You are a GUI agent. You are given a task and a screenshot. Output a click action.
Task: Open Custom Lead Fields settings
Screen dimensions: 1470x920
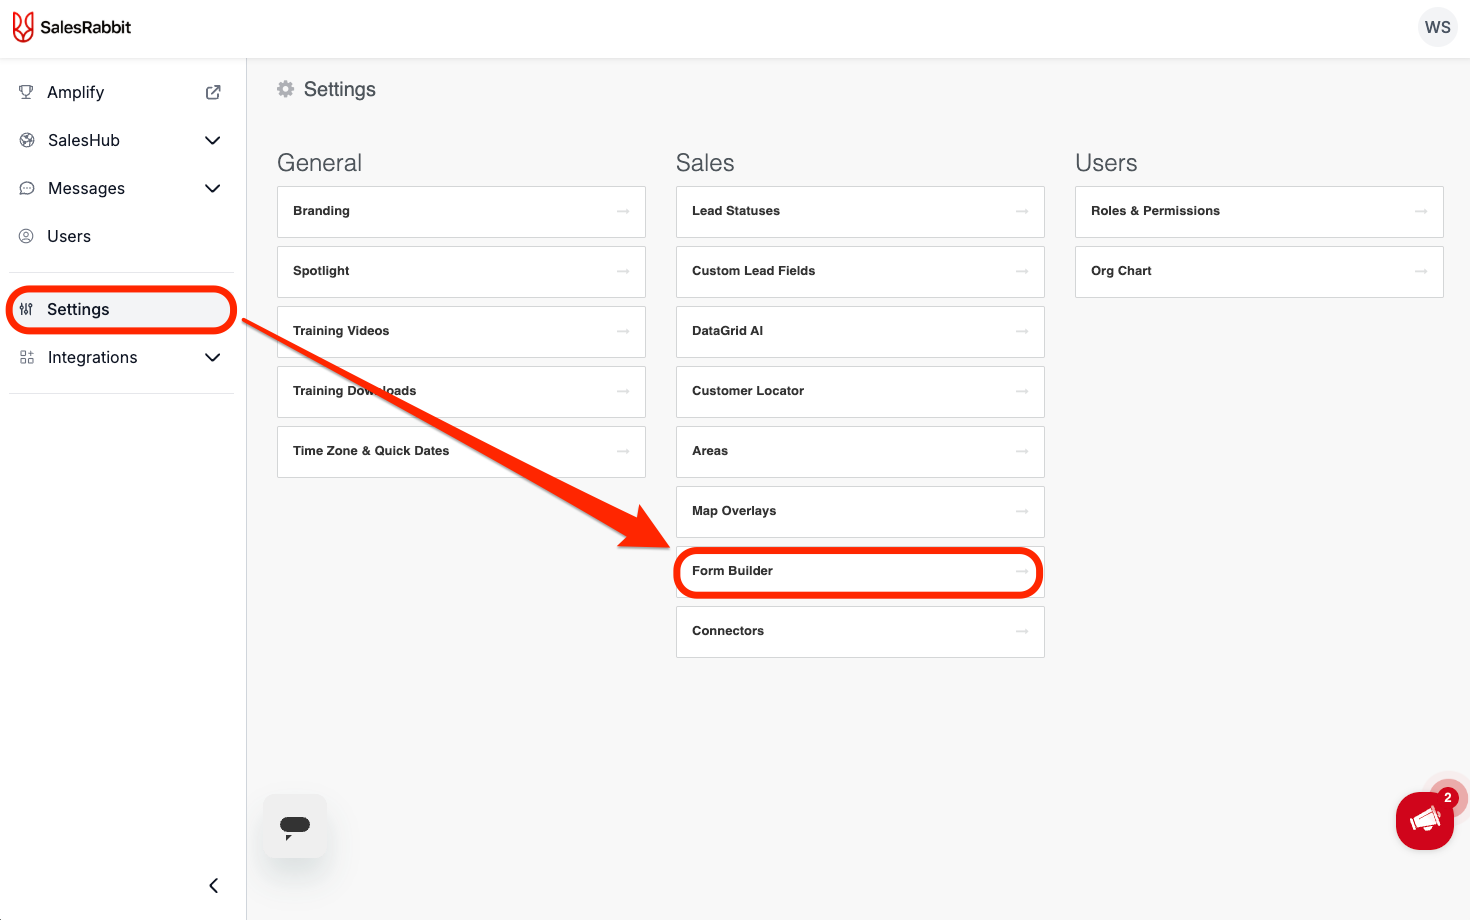[860, 272]
